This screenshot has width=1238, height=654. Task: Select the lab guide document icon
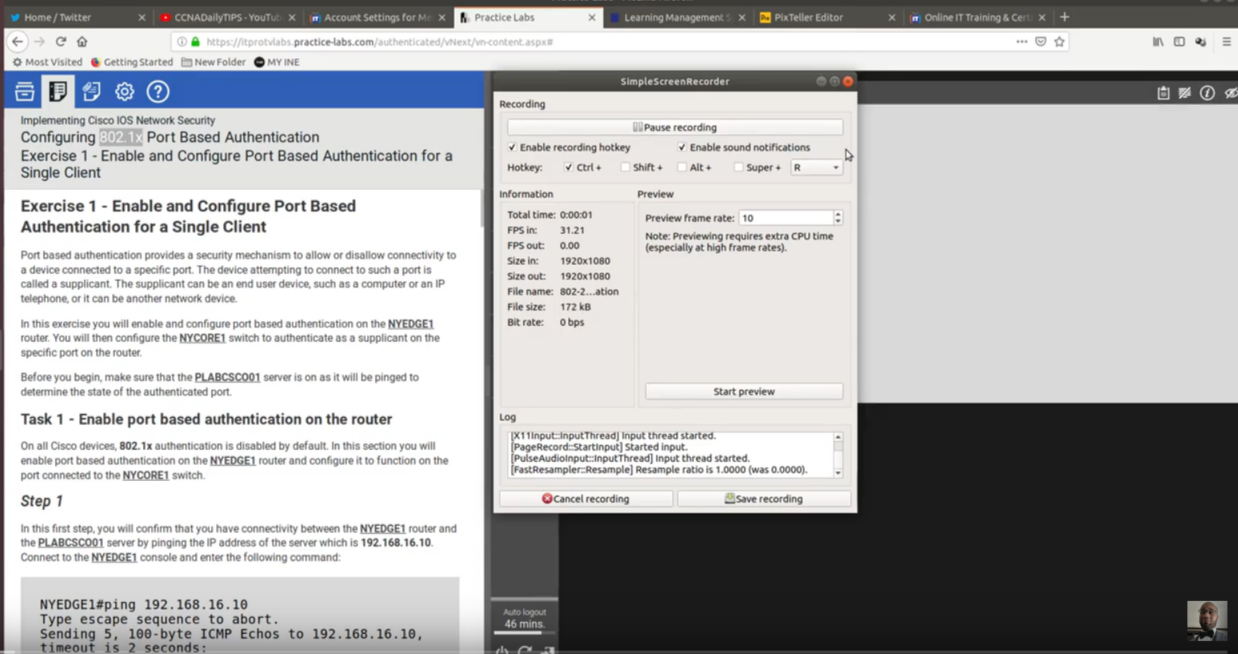[58, 91]
